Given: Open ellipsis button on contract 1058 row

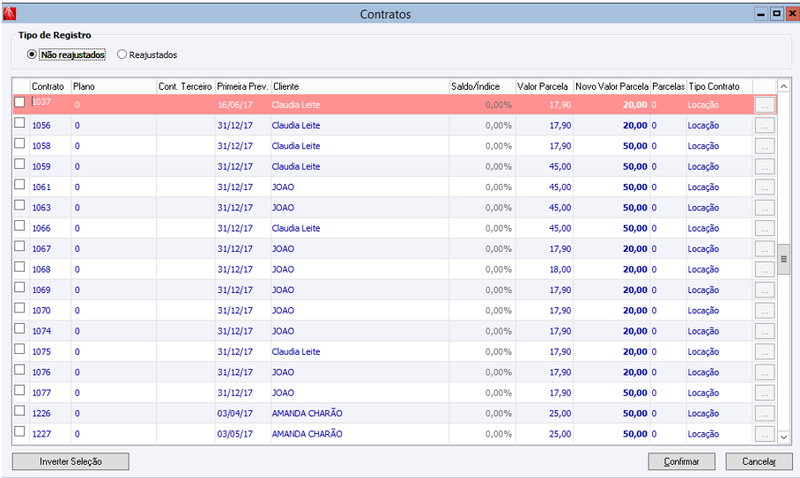Looking at the screenshot, I should click(x=764, y=146).
